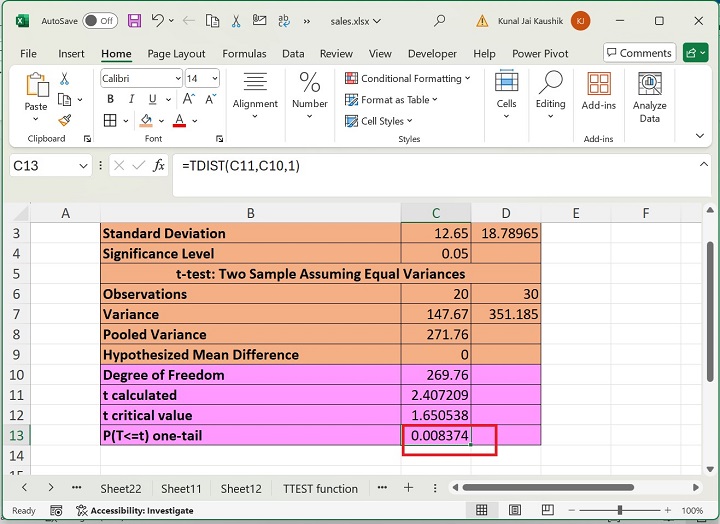The height and width of the screenshot is (524, 720).
Task: Click the Paste clipboard icon
Action: [36, 85]
